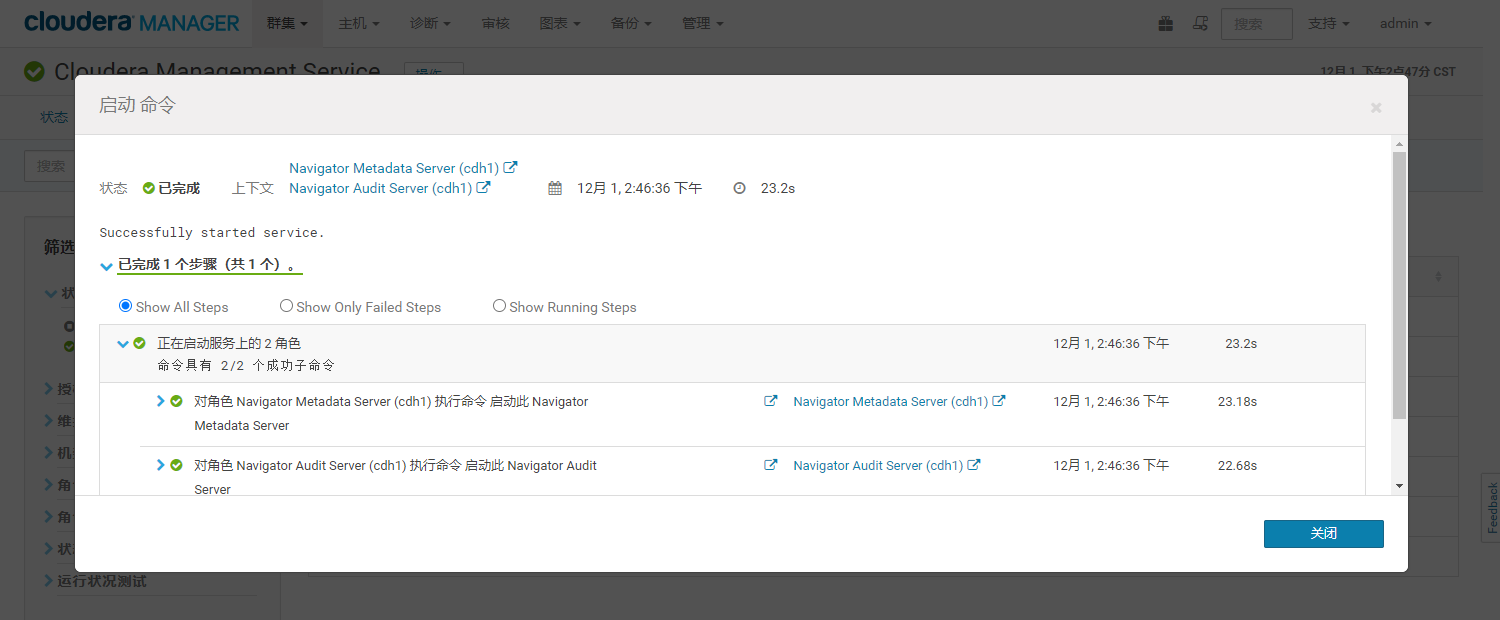Screen dimensions: 1500x620
Task: Click the dialog's vertical scrollbar thumb
Action: 1399,285
